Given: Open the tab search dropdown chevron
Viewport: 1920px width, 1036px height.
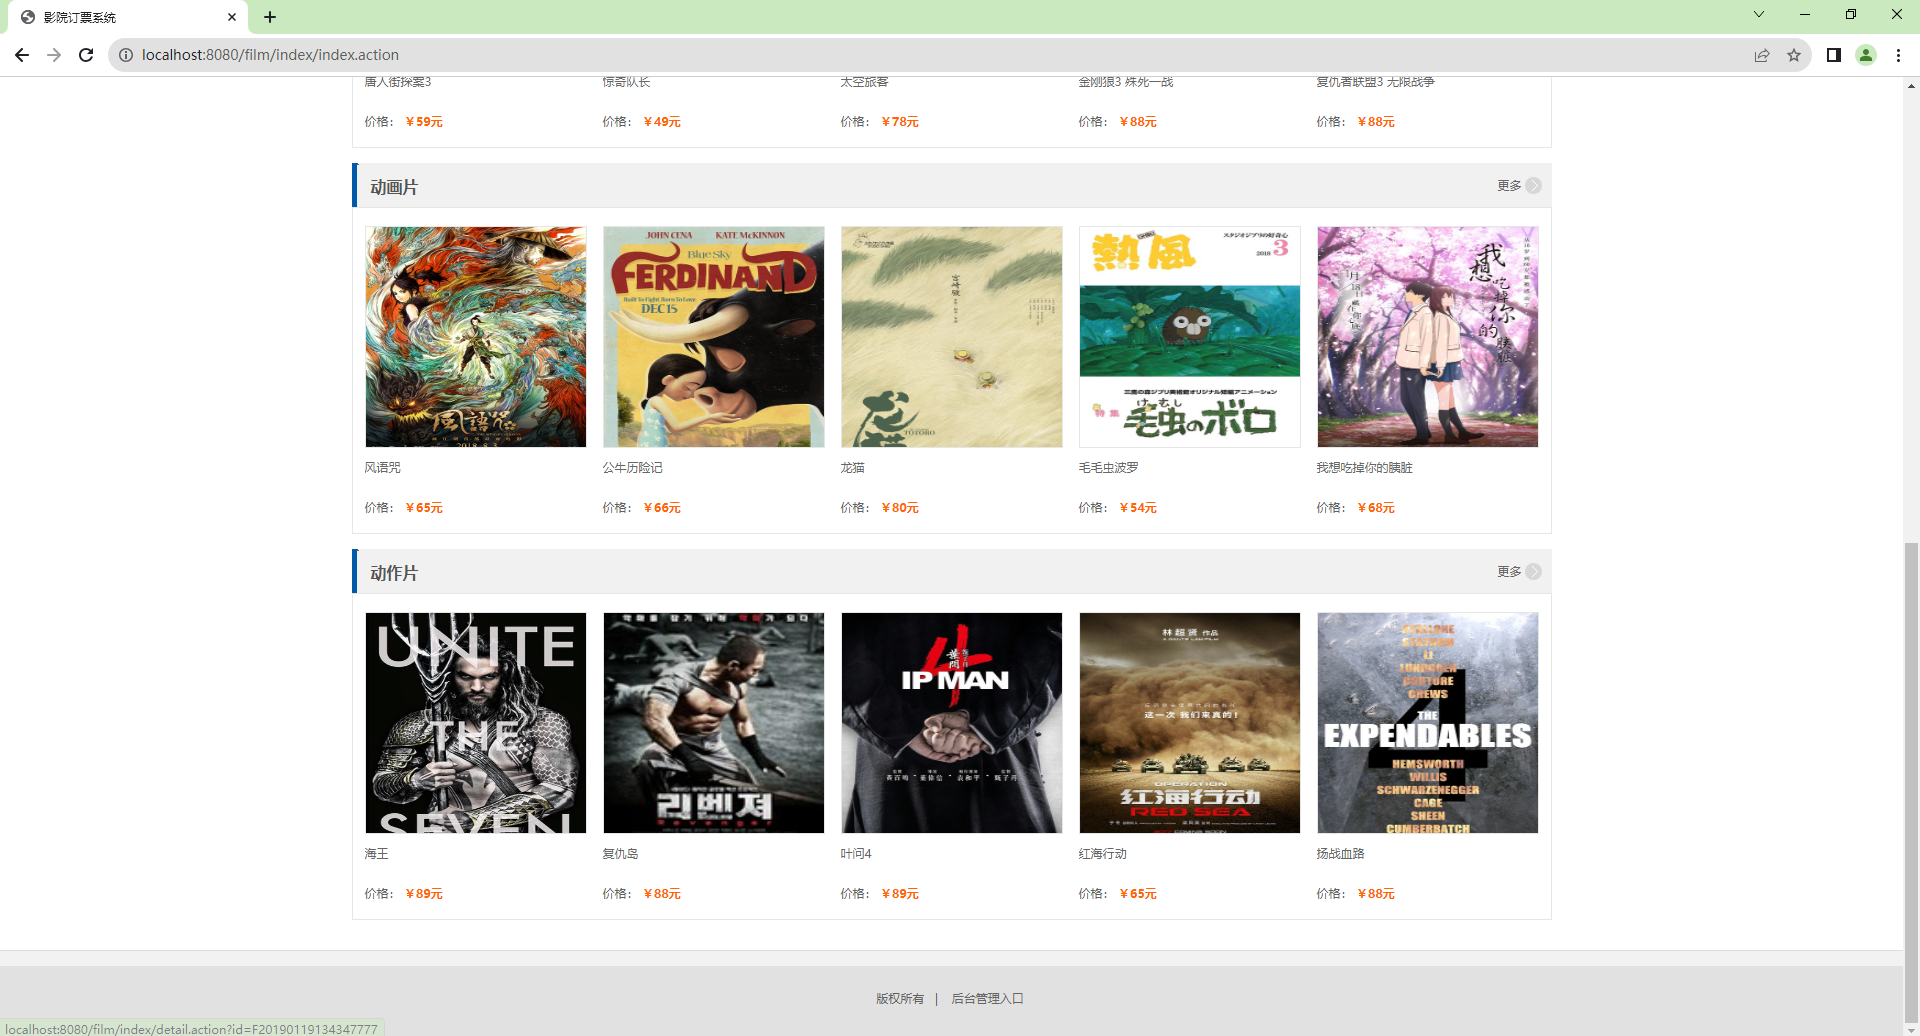Looking at the screenshot, I should [x=1759, y=14].
